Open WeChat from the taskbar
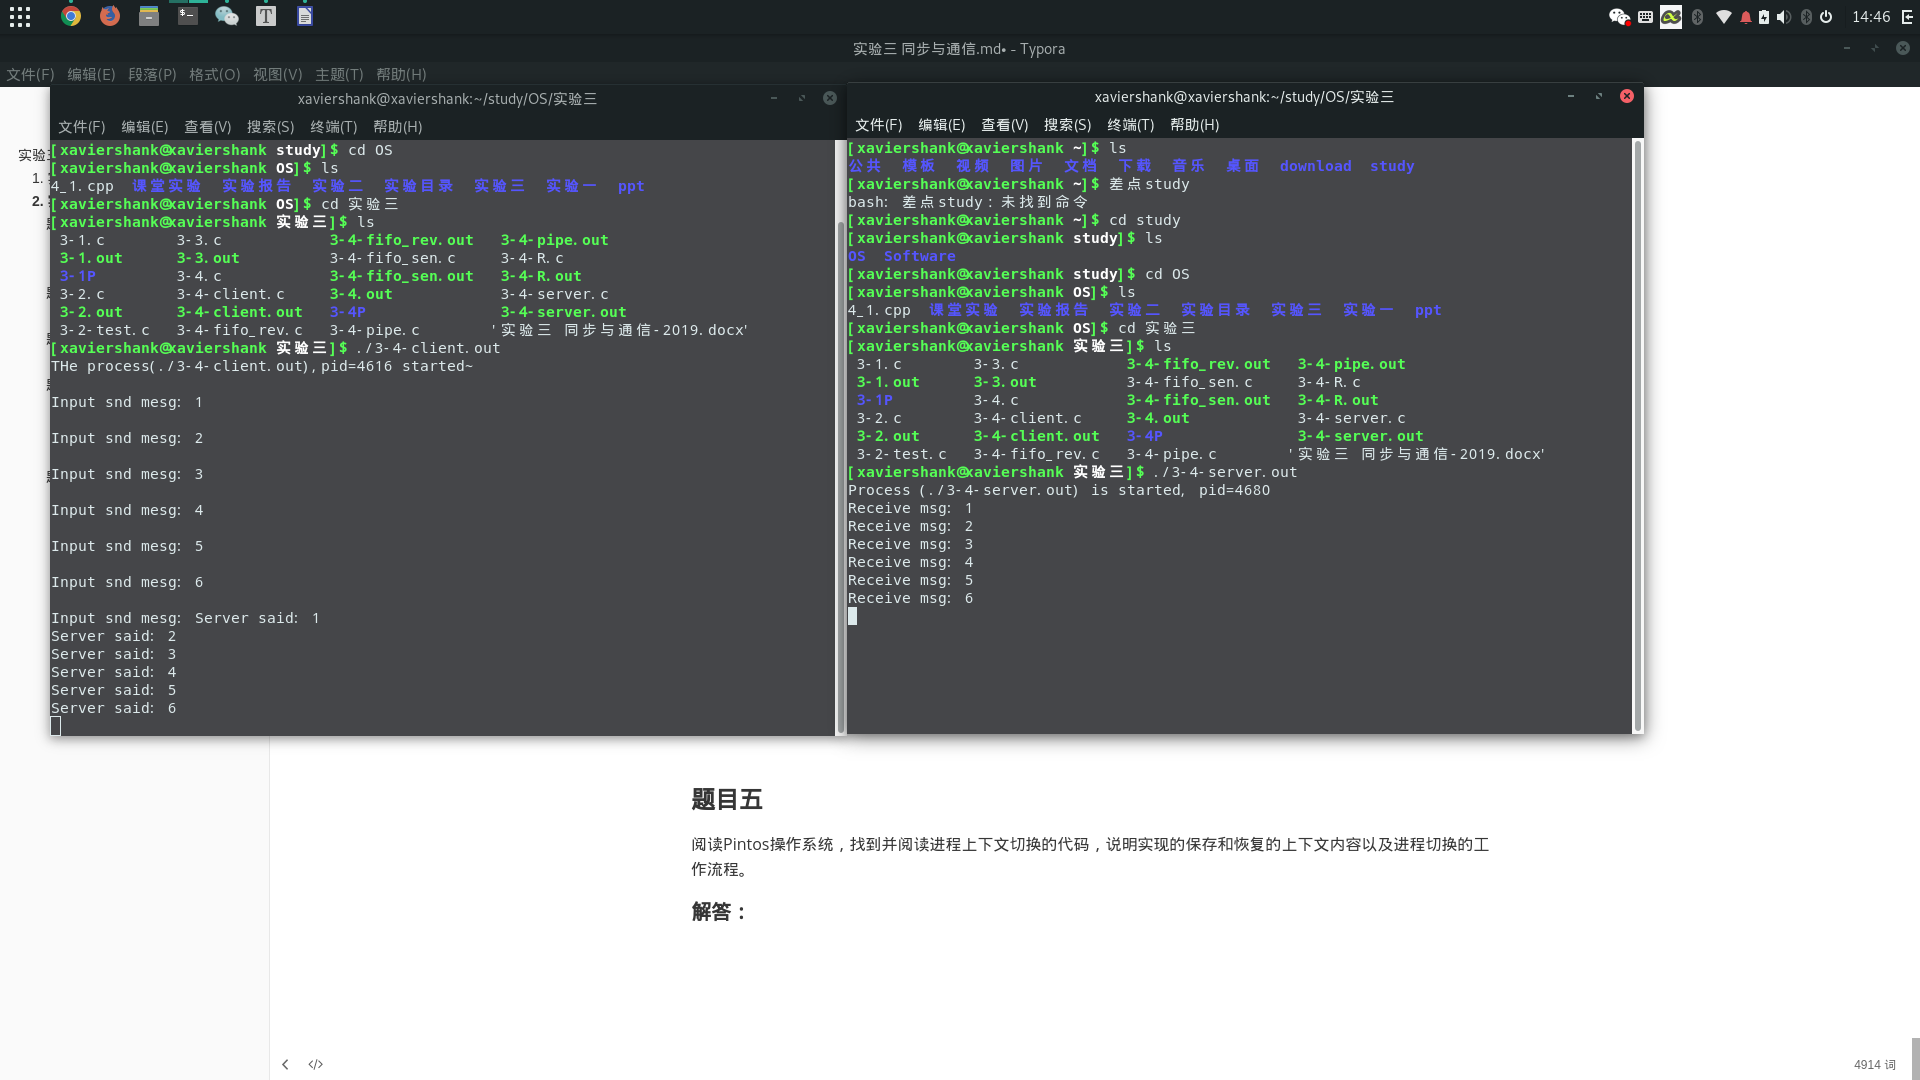 [x=227, y=16]
